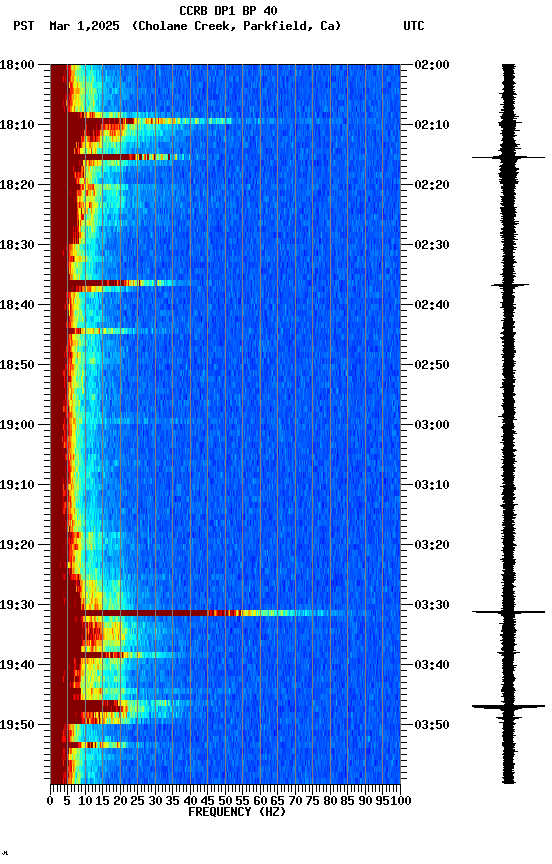
Task: Click the seismogram spike at 18:36
Action: tap(510, 285)
